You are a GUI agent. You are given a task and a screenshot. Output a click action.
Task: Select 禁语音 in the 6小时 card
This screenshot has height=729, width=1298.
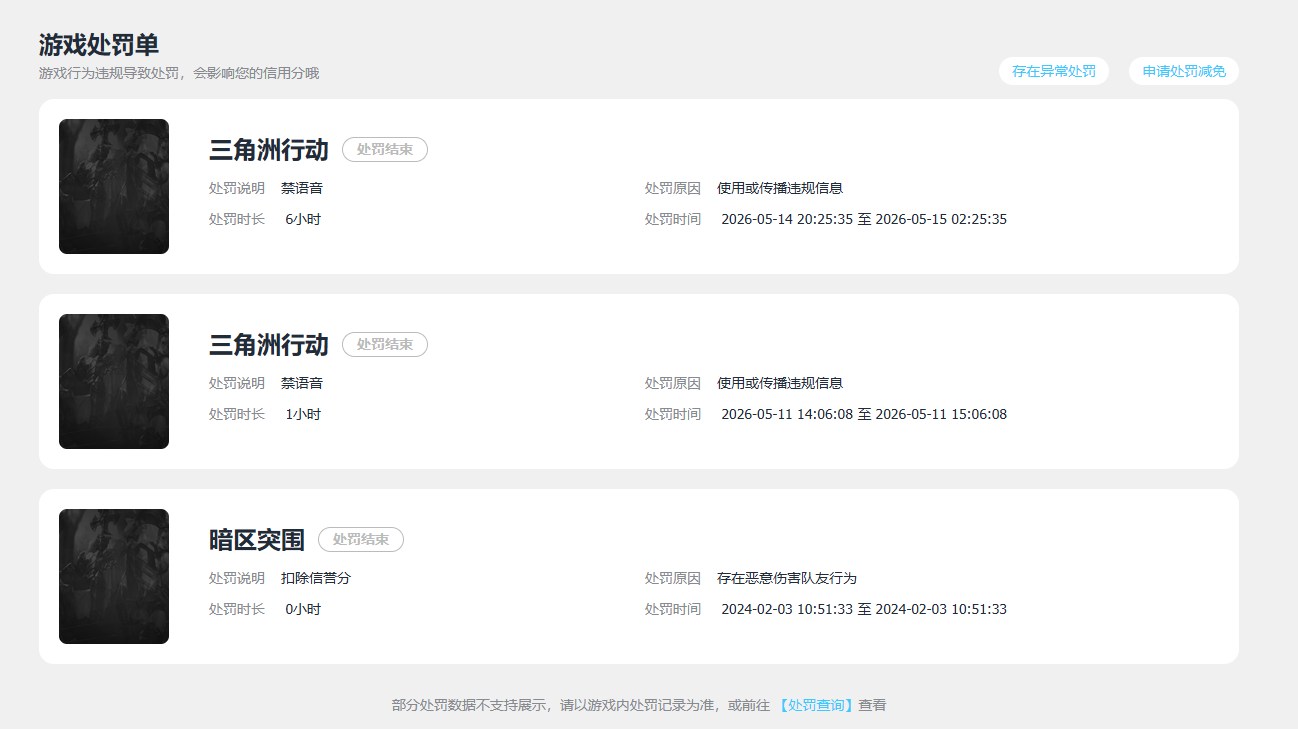pyautogui.click(x=302, y=188)
